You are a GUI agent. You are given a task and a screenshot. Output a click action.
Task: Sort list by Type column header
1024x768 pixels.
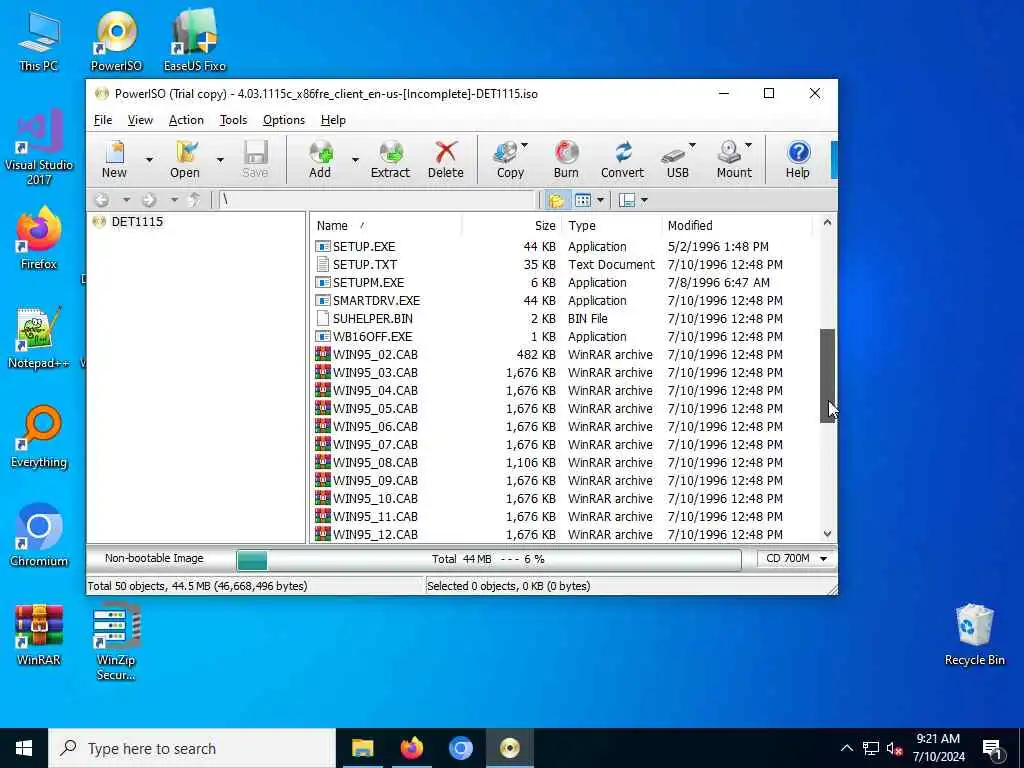(x=612, y=225)
